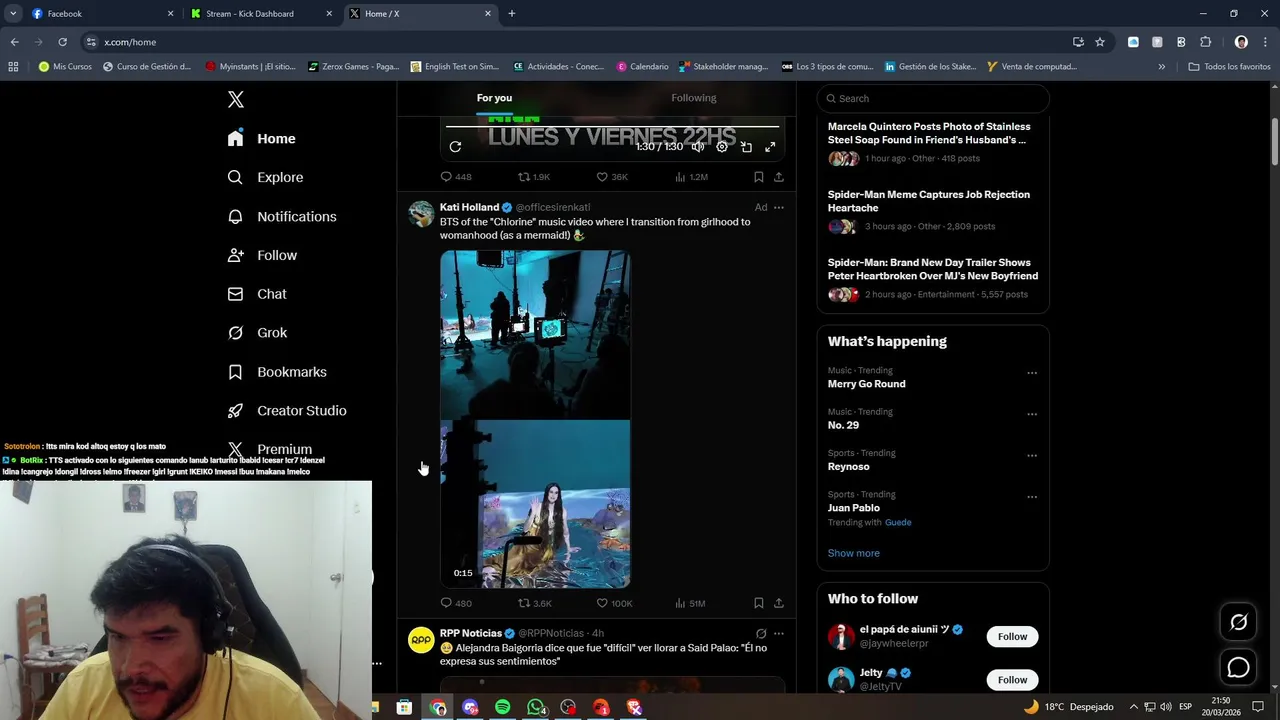Viewport: 1280px width, 720px height.
Task: Expand hidden bookmarks chevron
Action: (1162, 67)
